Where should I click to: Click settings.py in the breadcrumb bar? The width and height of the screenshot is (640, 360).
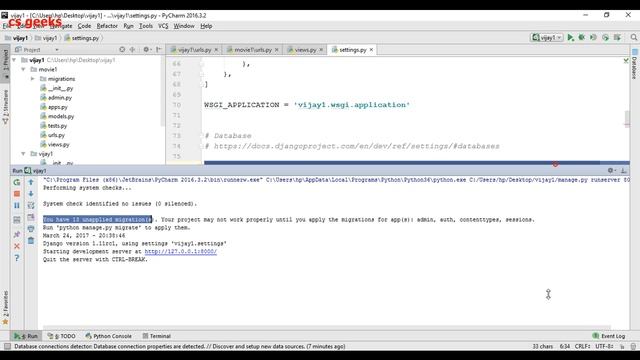pyautogui.click(x=82, y=38)
